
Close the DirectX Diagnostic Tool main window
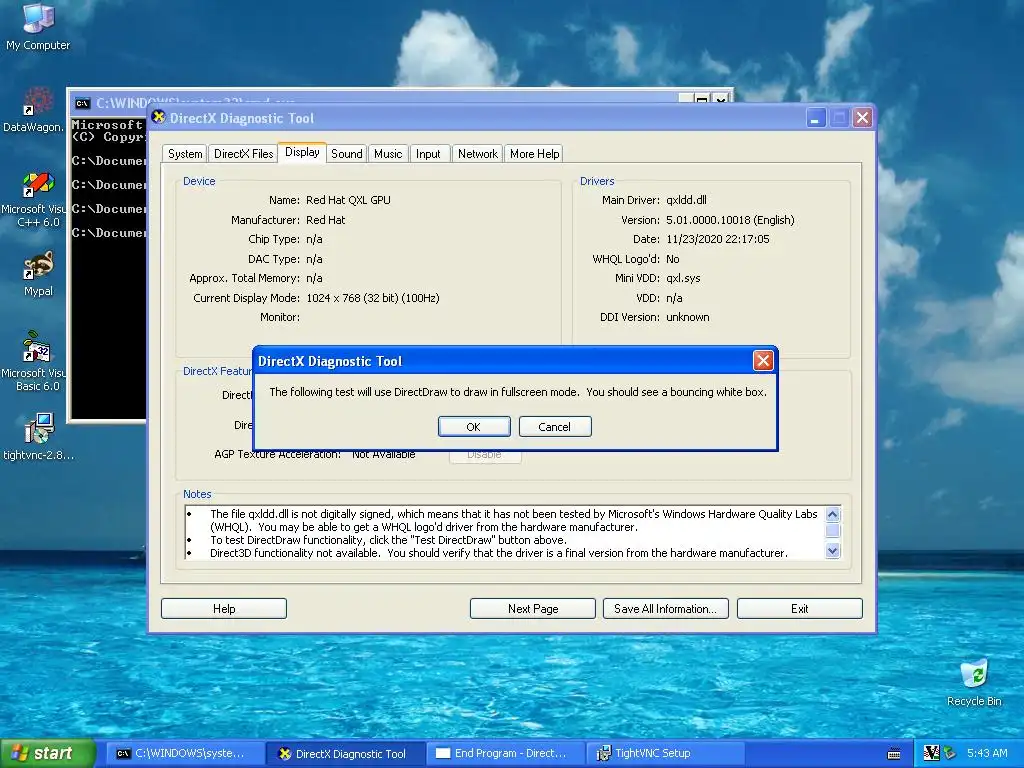coord(862,118)
